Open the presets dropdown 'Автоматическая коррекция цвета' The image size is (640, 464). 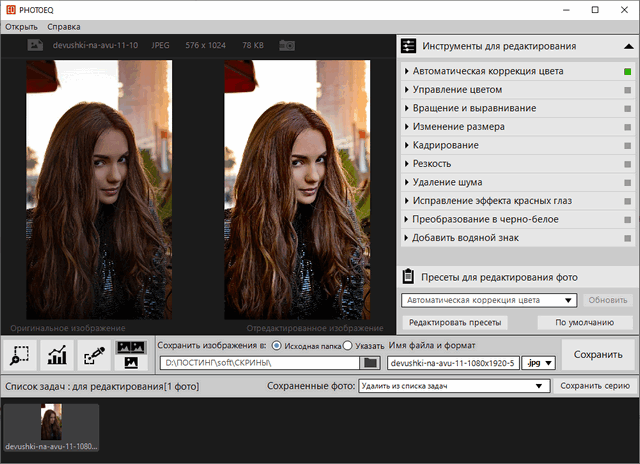(x=488, y=300)
